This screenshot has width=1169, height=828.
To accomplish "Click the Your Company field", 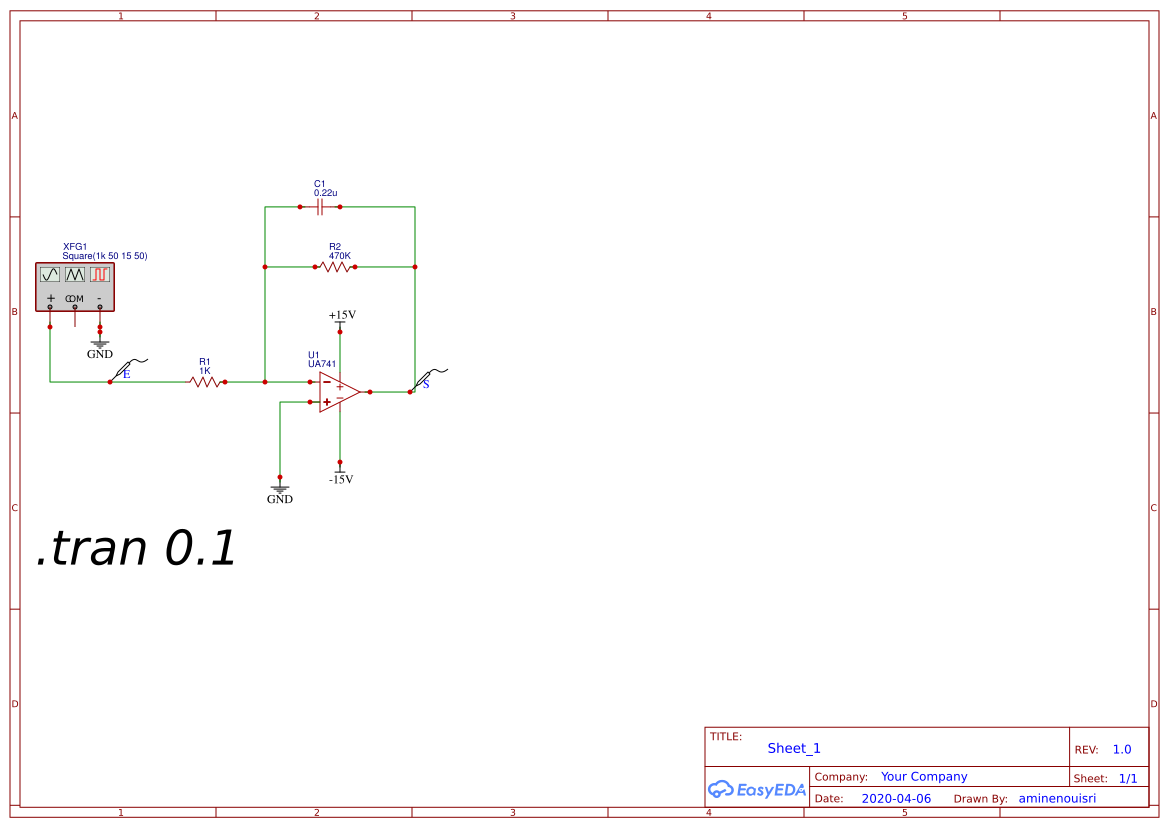I will pyautogui.click(x=923, y=776).
